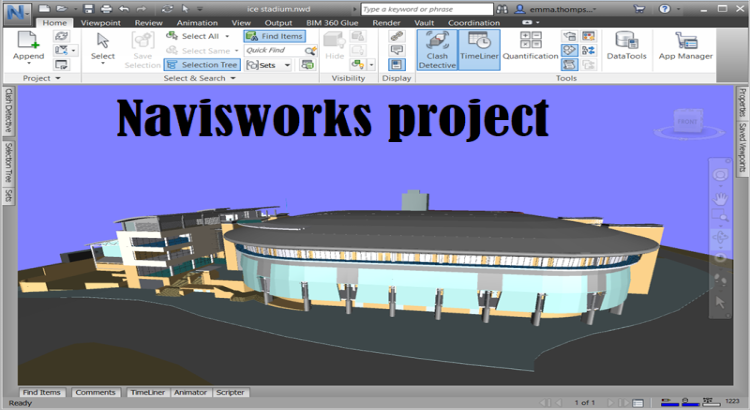Undo the last action with arrow icon

pos(124,9)
